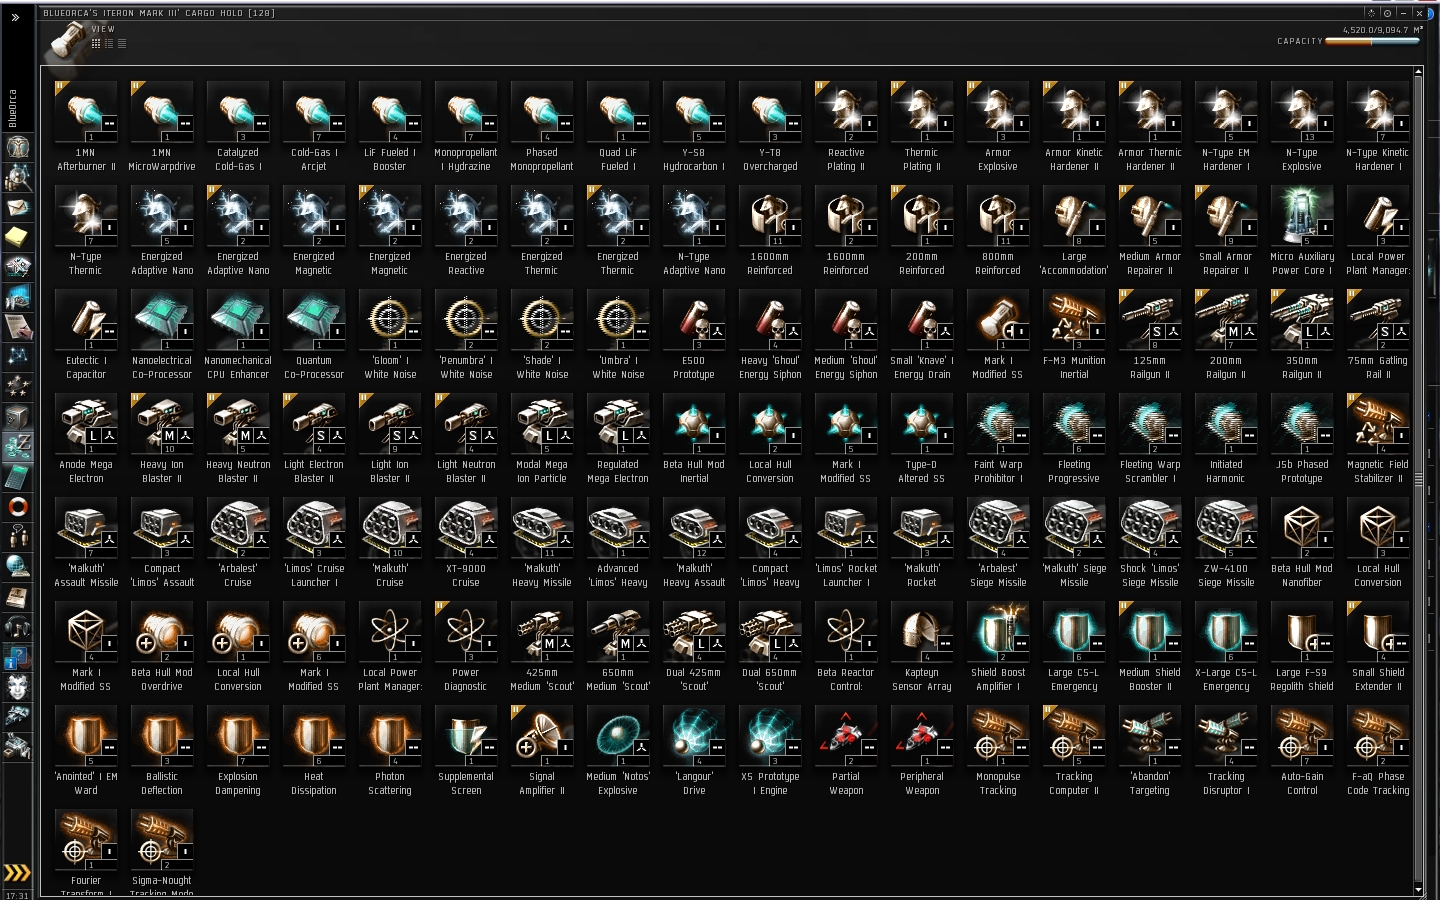
Task: Choose the 'Langour' Drive item
Action: coord(694,751)
